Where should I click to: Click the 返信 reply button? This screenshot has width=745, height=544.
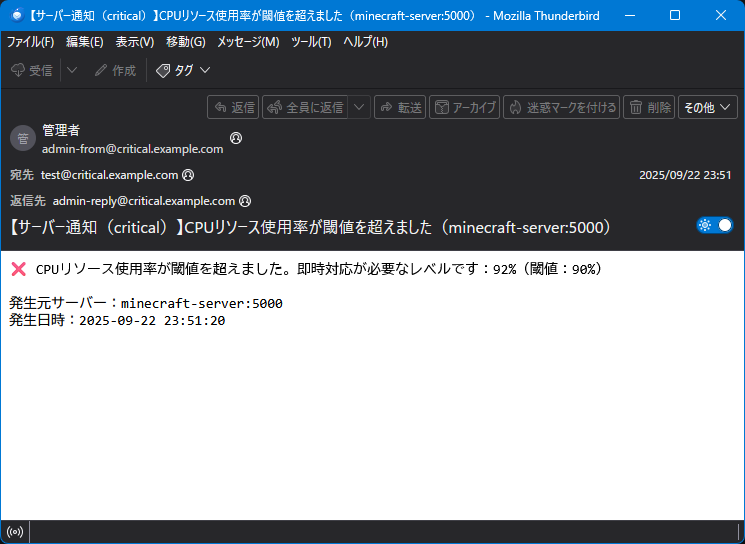click(233, 107)
